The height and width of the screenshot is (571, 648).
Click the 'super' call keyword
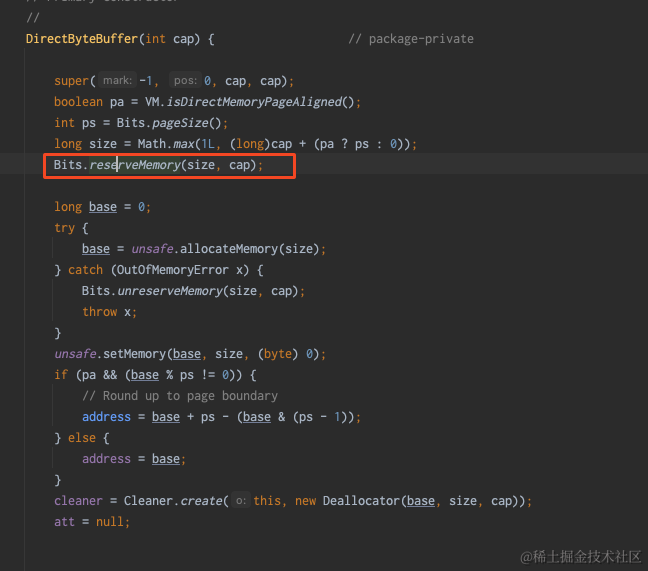point(71,81)
